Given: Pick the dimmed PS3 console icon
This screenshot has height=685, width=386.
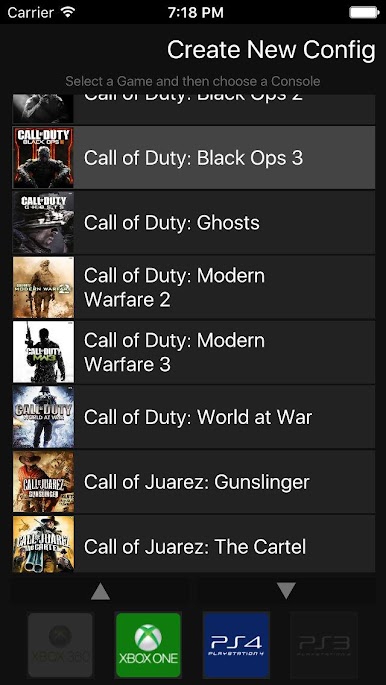Looking at the screenshot, I should pos(324,644).
